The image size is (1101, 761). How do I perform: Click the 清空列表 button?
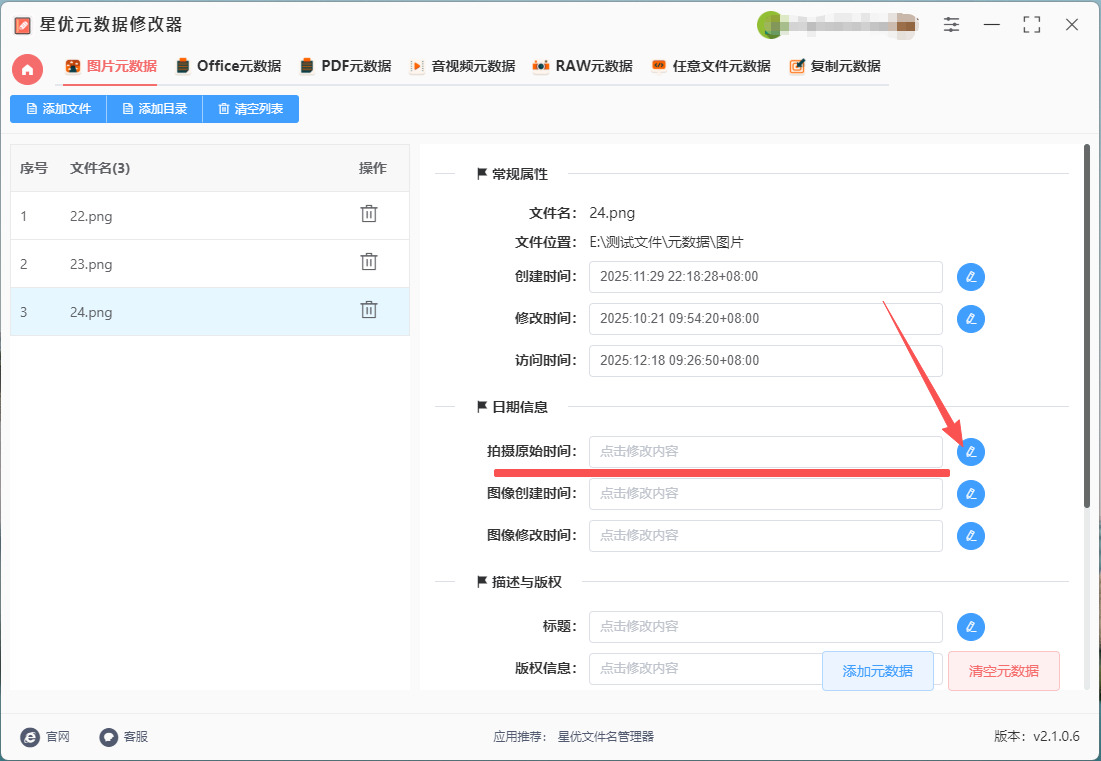point(251,109)
